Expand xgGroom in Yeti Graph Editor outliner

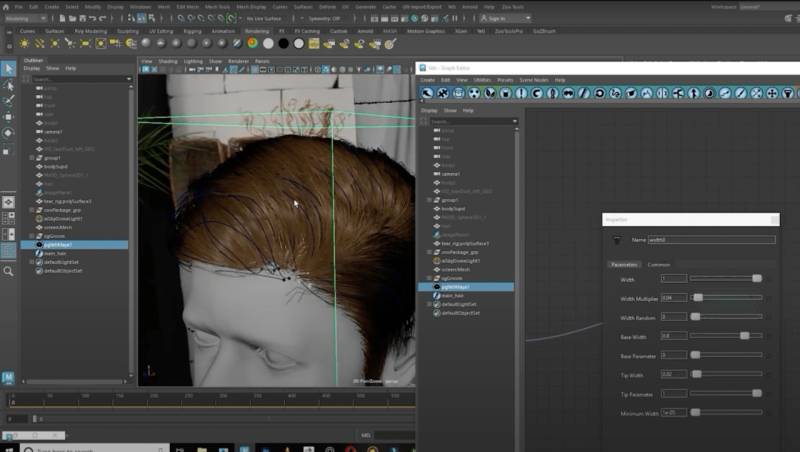coord(429,279)
